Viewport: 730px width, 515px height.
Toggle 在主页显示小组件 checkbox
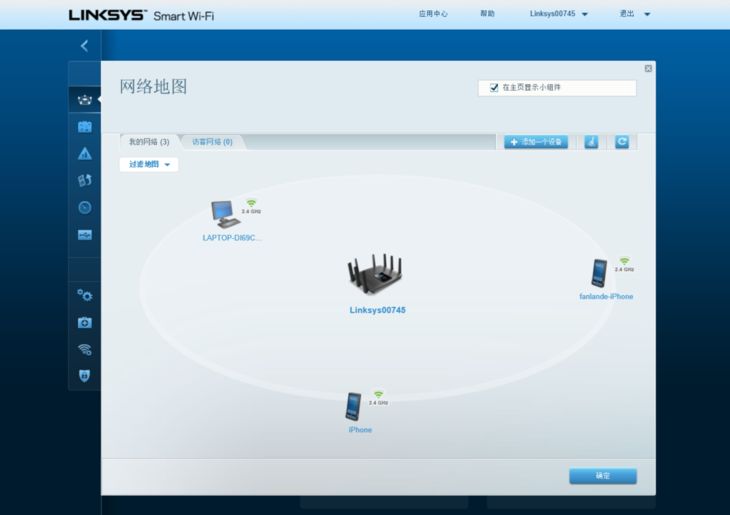pyautogui.click(x=494, y=88)
